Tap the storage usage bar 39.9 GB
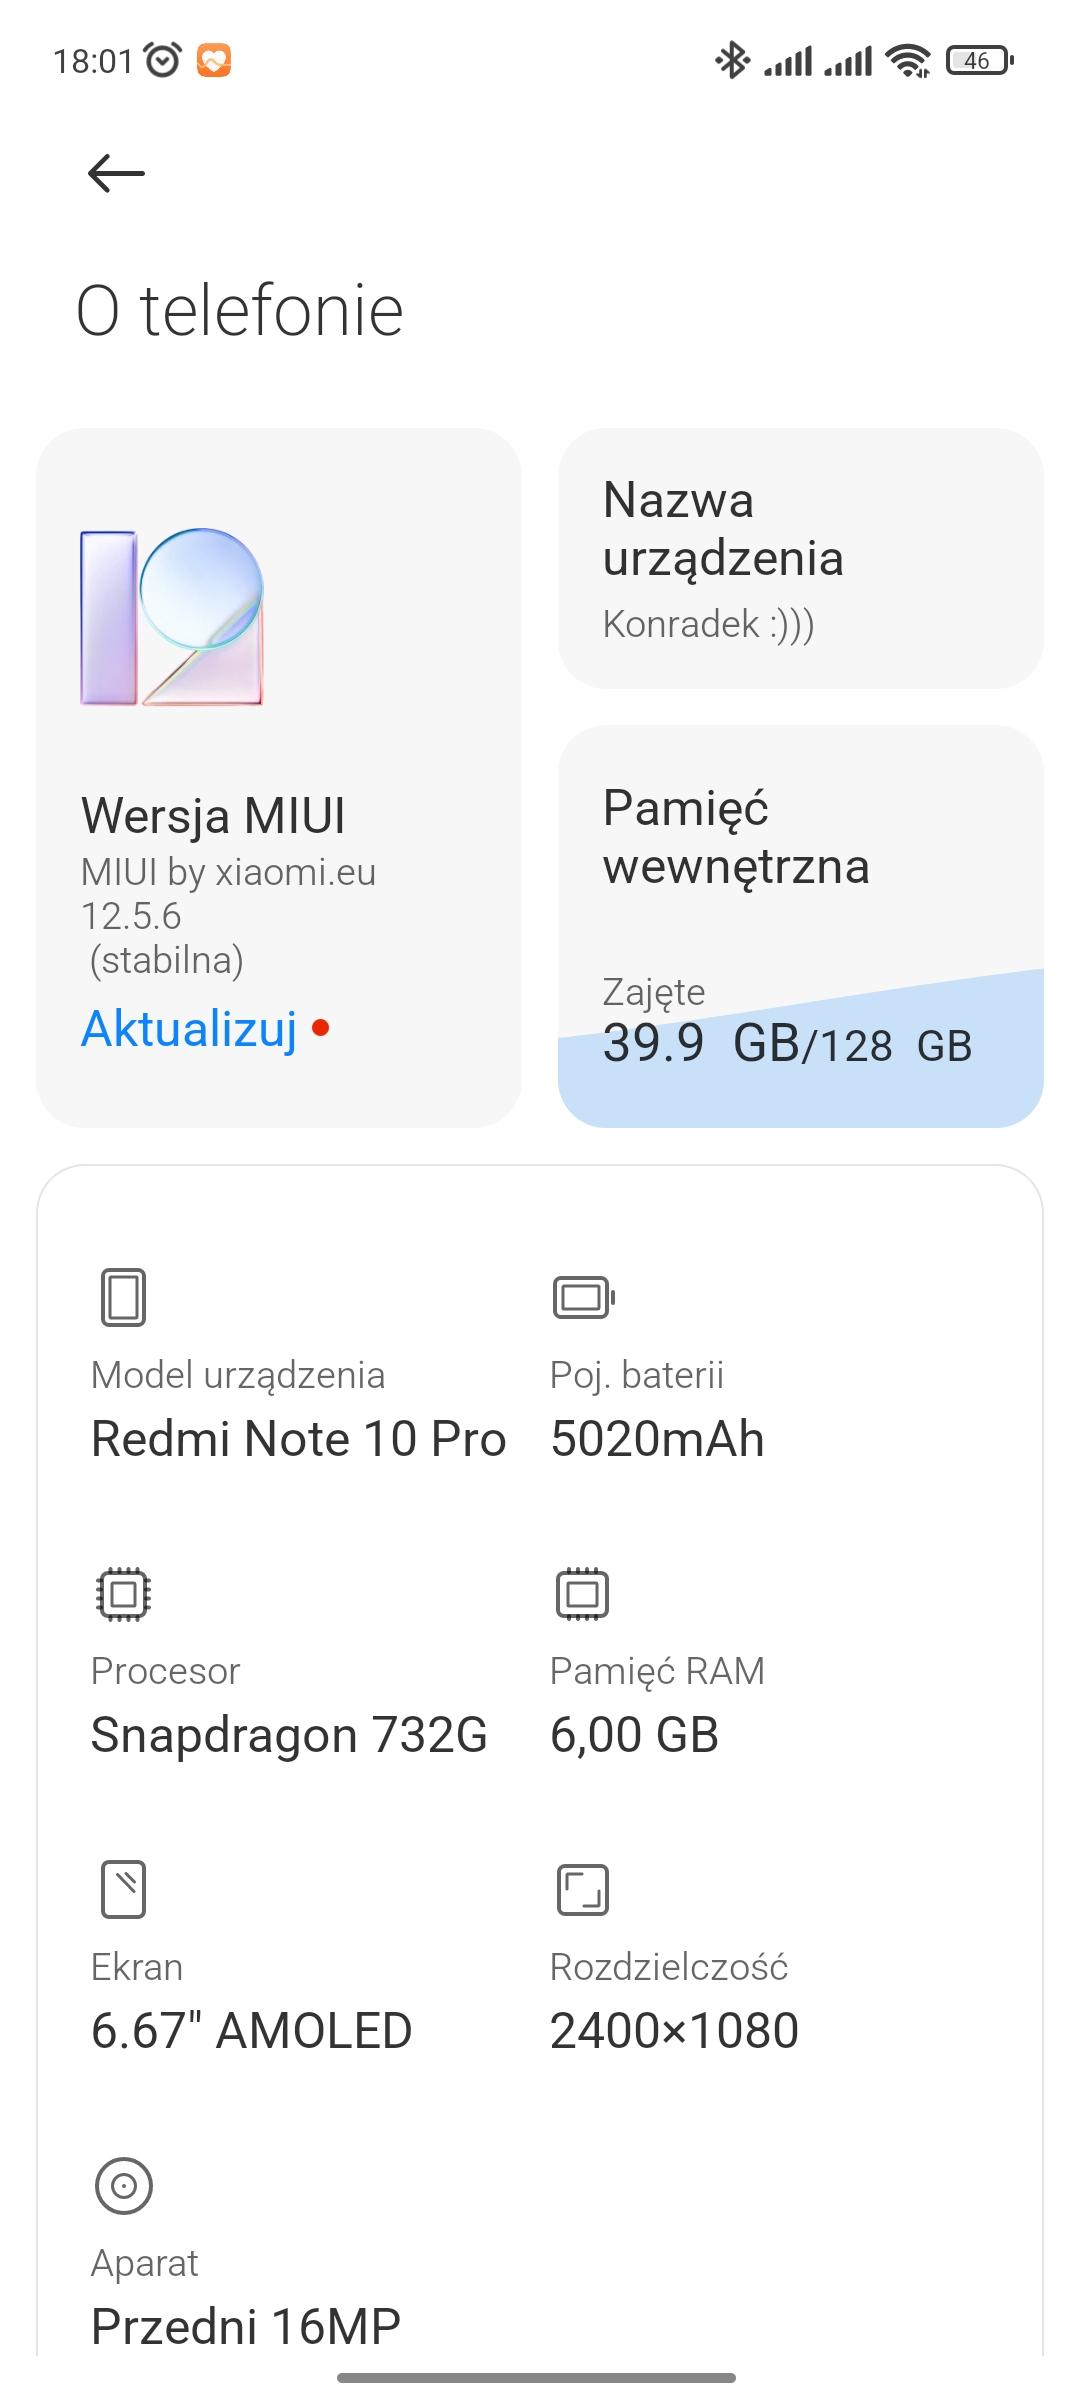Viewport: 1080px width, 2400px height. tap(787, 1045)
